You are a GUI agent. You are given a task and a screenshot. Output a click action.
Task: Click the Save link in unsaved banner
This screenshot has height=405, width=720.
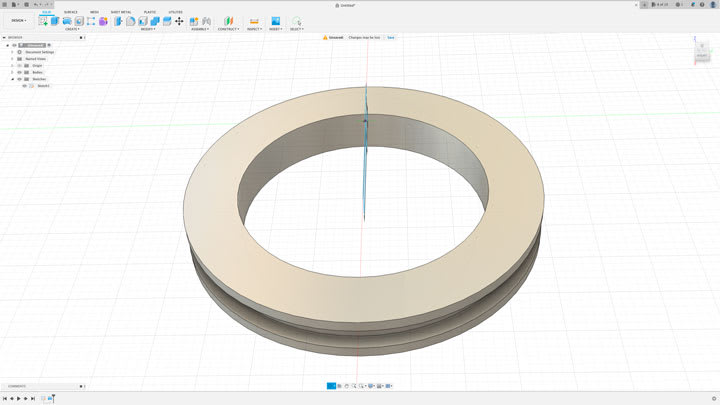391,38
